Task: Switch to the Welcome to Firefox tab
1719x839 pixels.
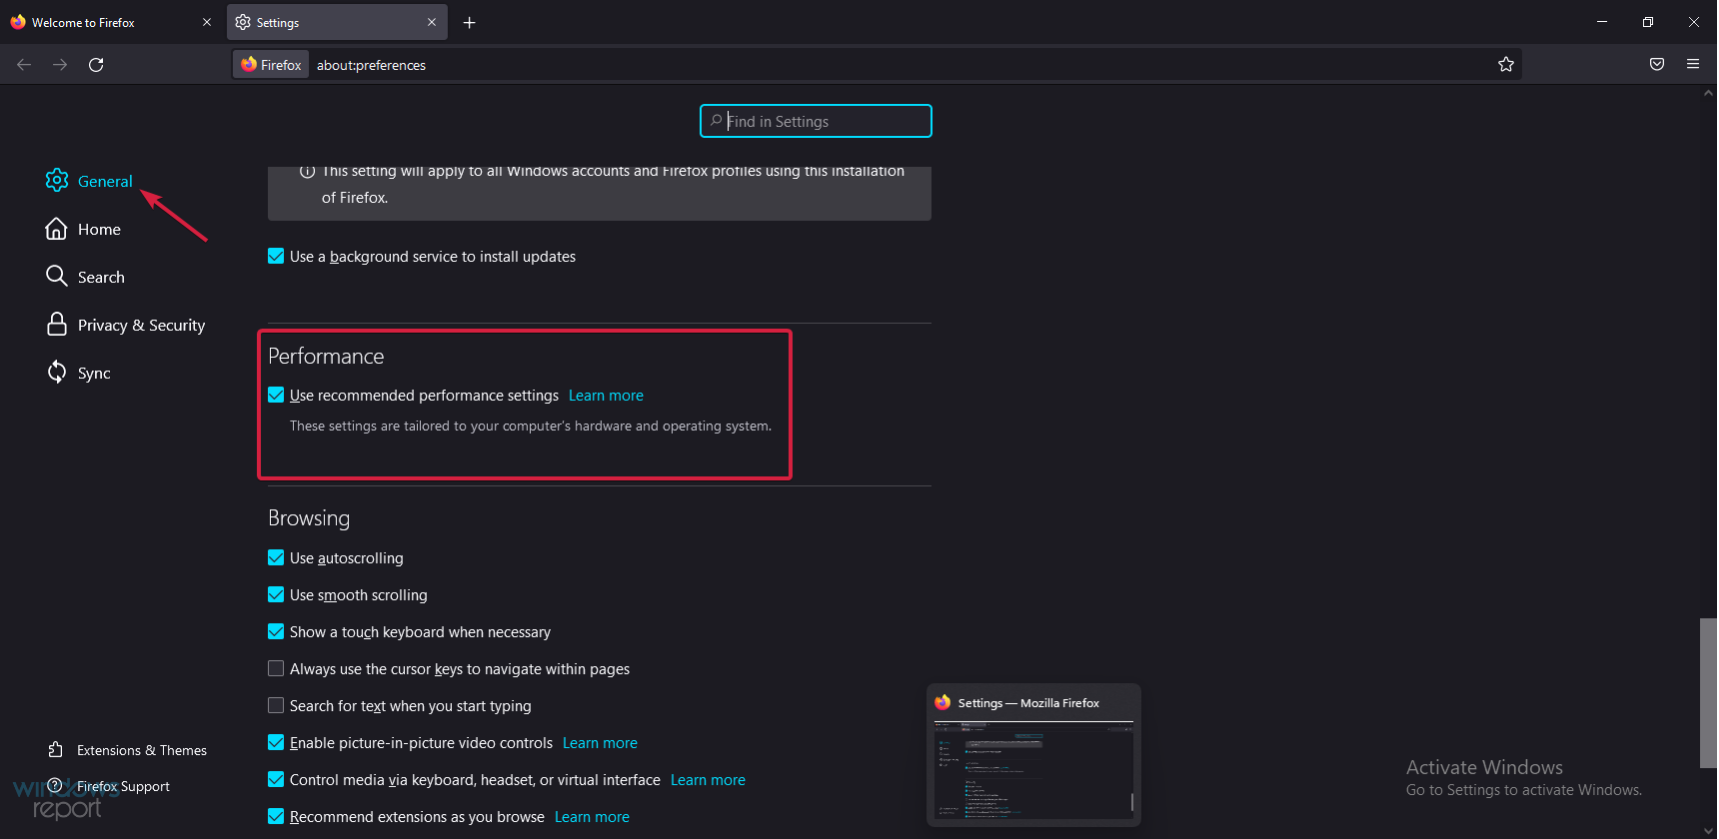Action: point(111,22)
